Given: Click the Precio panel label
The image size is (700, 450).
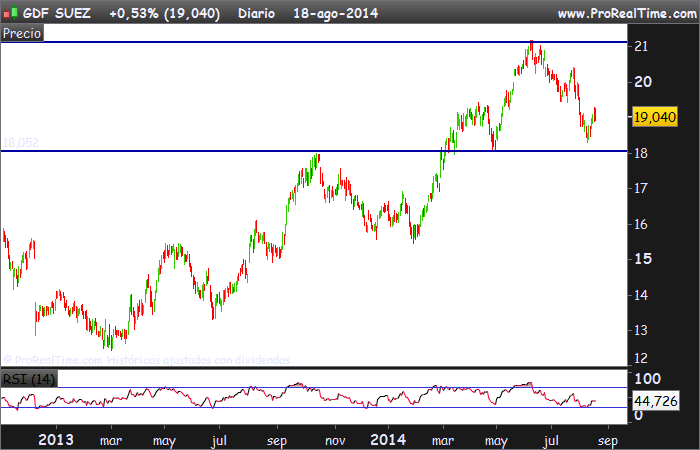Looking at the screenshot, I should [22, 33].
